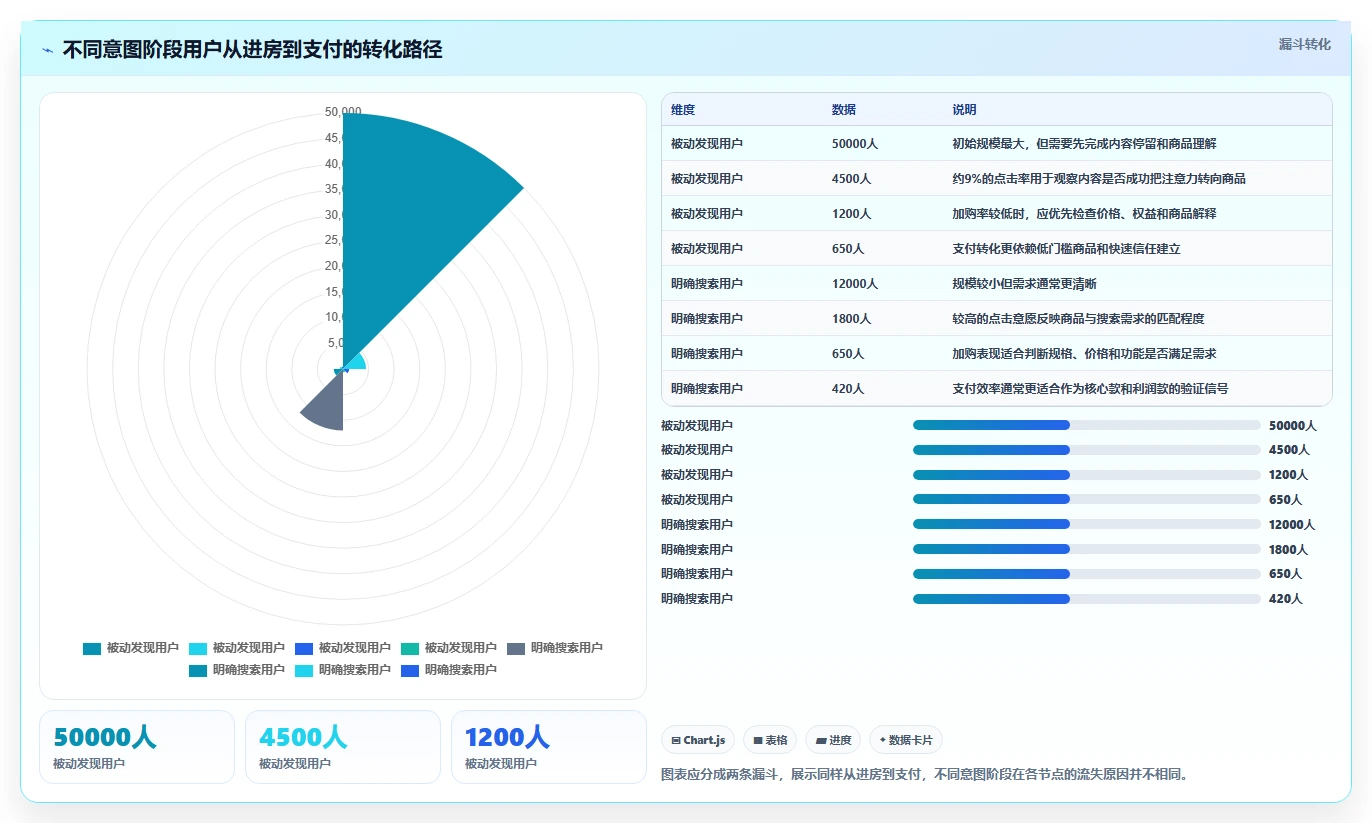Click the 维度 column header
This screenshot has height=823, width=1372.
[x=683, y=110]
